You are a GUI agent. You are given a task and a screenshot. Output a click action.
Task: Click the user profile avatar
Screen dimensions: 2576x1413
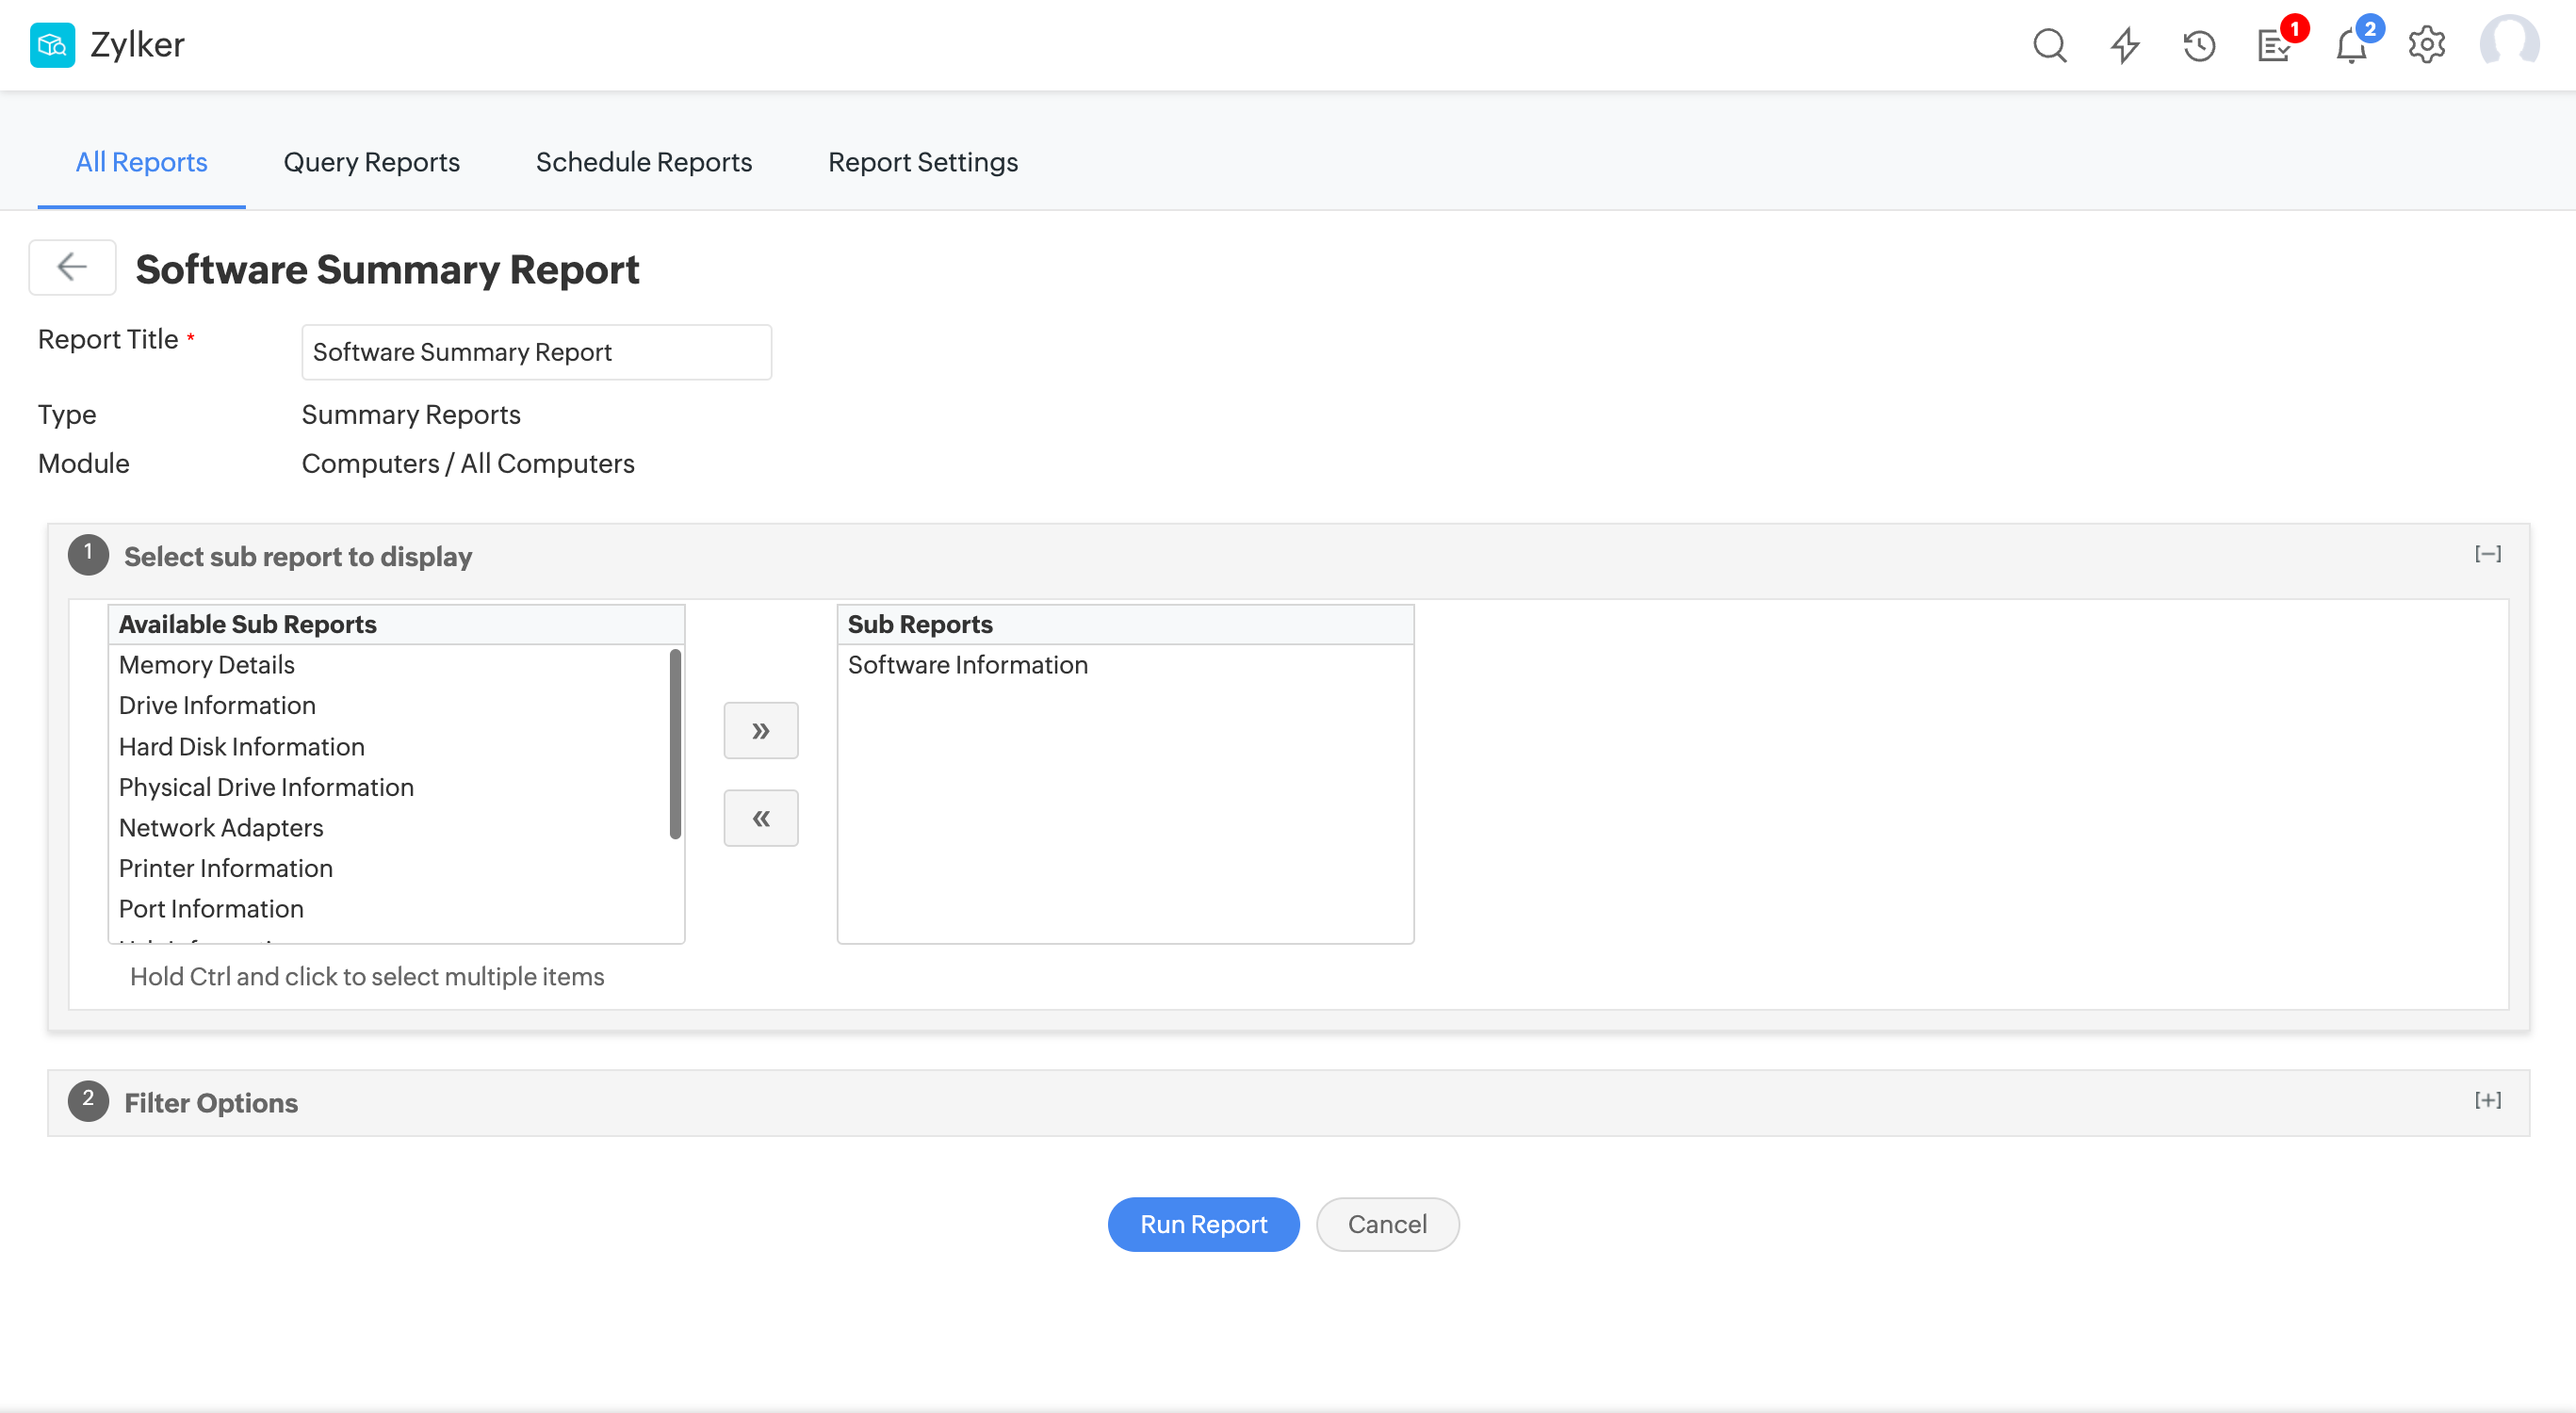pyautogui.click(x=2508, y=44)
